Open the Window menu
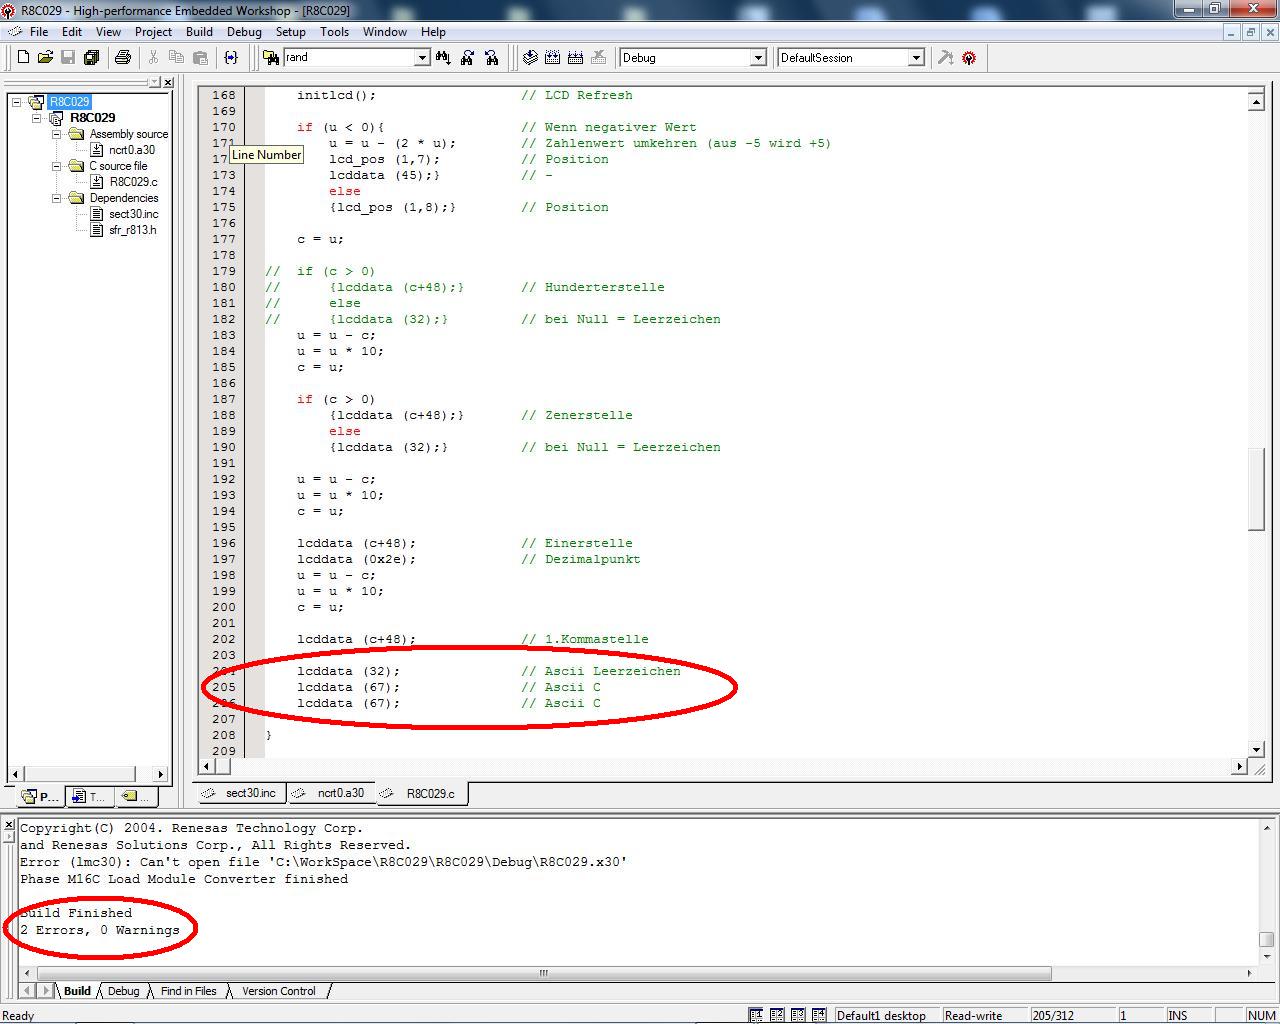This screenshot has width=1280, height=1024. point(384,32)
